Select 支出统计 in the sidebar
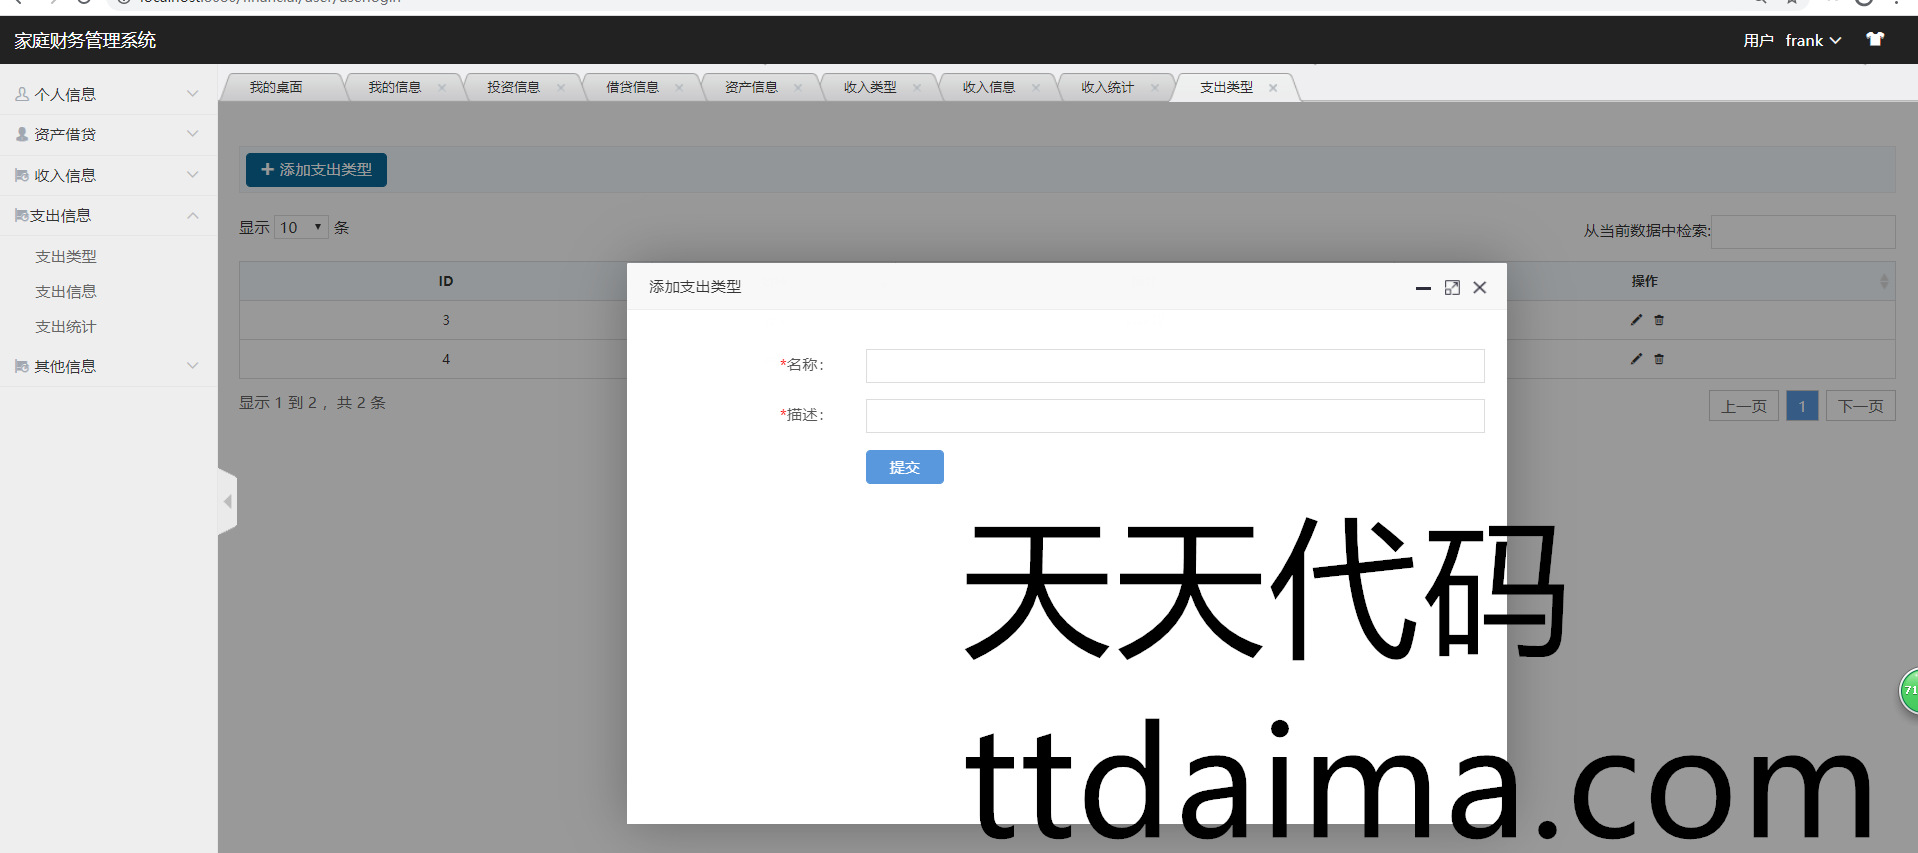This screenshot has height=853, width=1918. pos(66,327)
